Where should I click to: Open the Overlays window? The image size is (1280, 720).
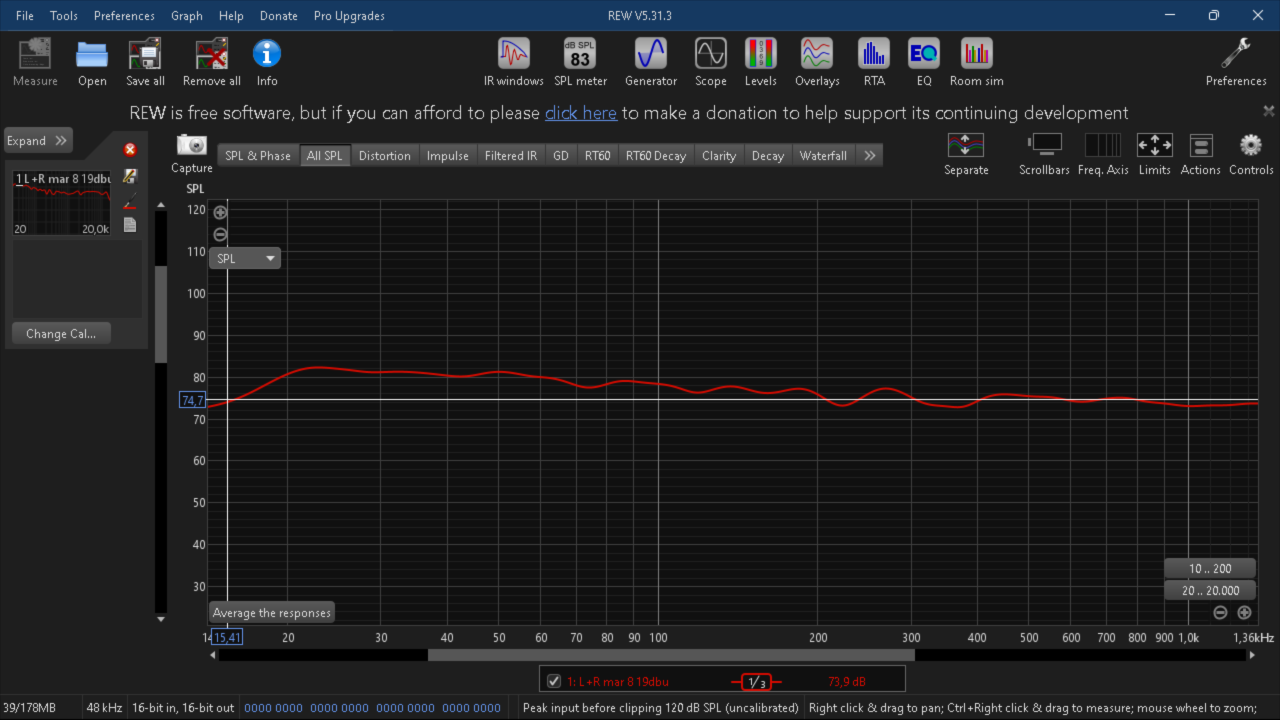tap(817, 62)
